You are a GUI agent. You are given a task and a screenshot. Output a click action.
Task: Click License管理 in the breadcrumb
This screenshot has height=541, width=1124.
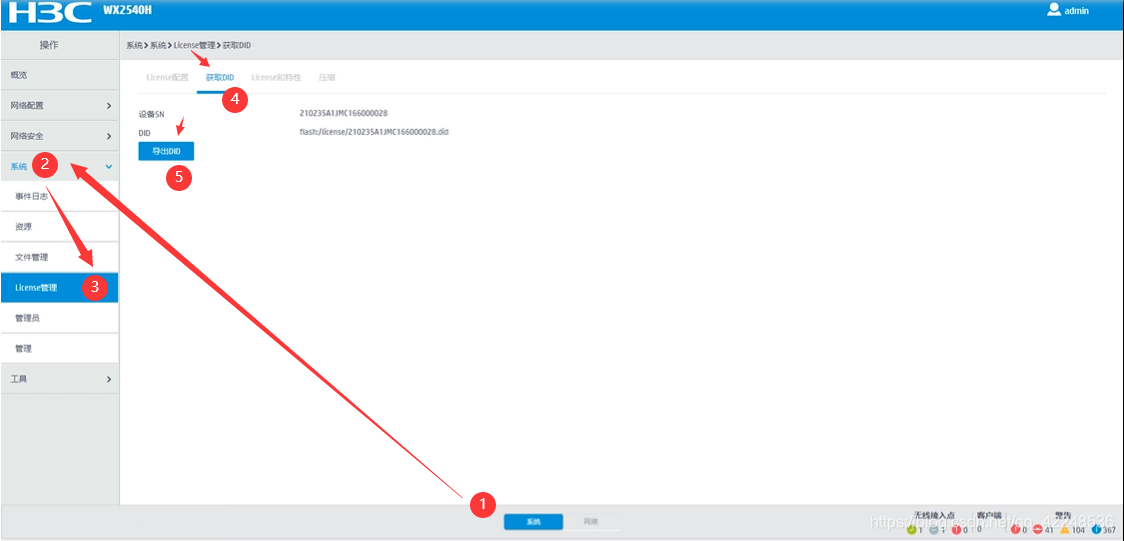(194, 45)
